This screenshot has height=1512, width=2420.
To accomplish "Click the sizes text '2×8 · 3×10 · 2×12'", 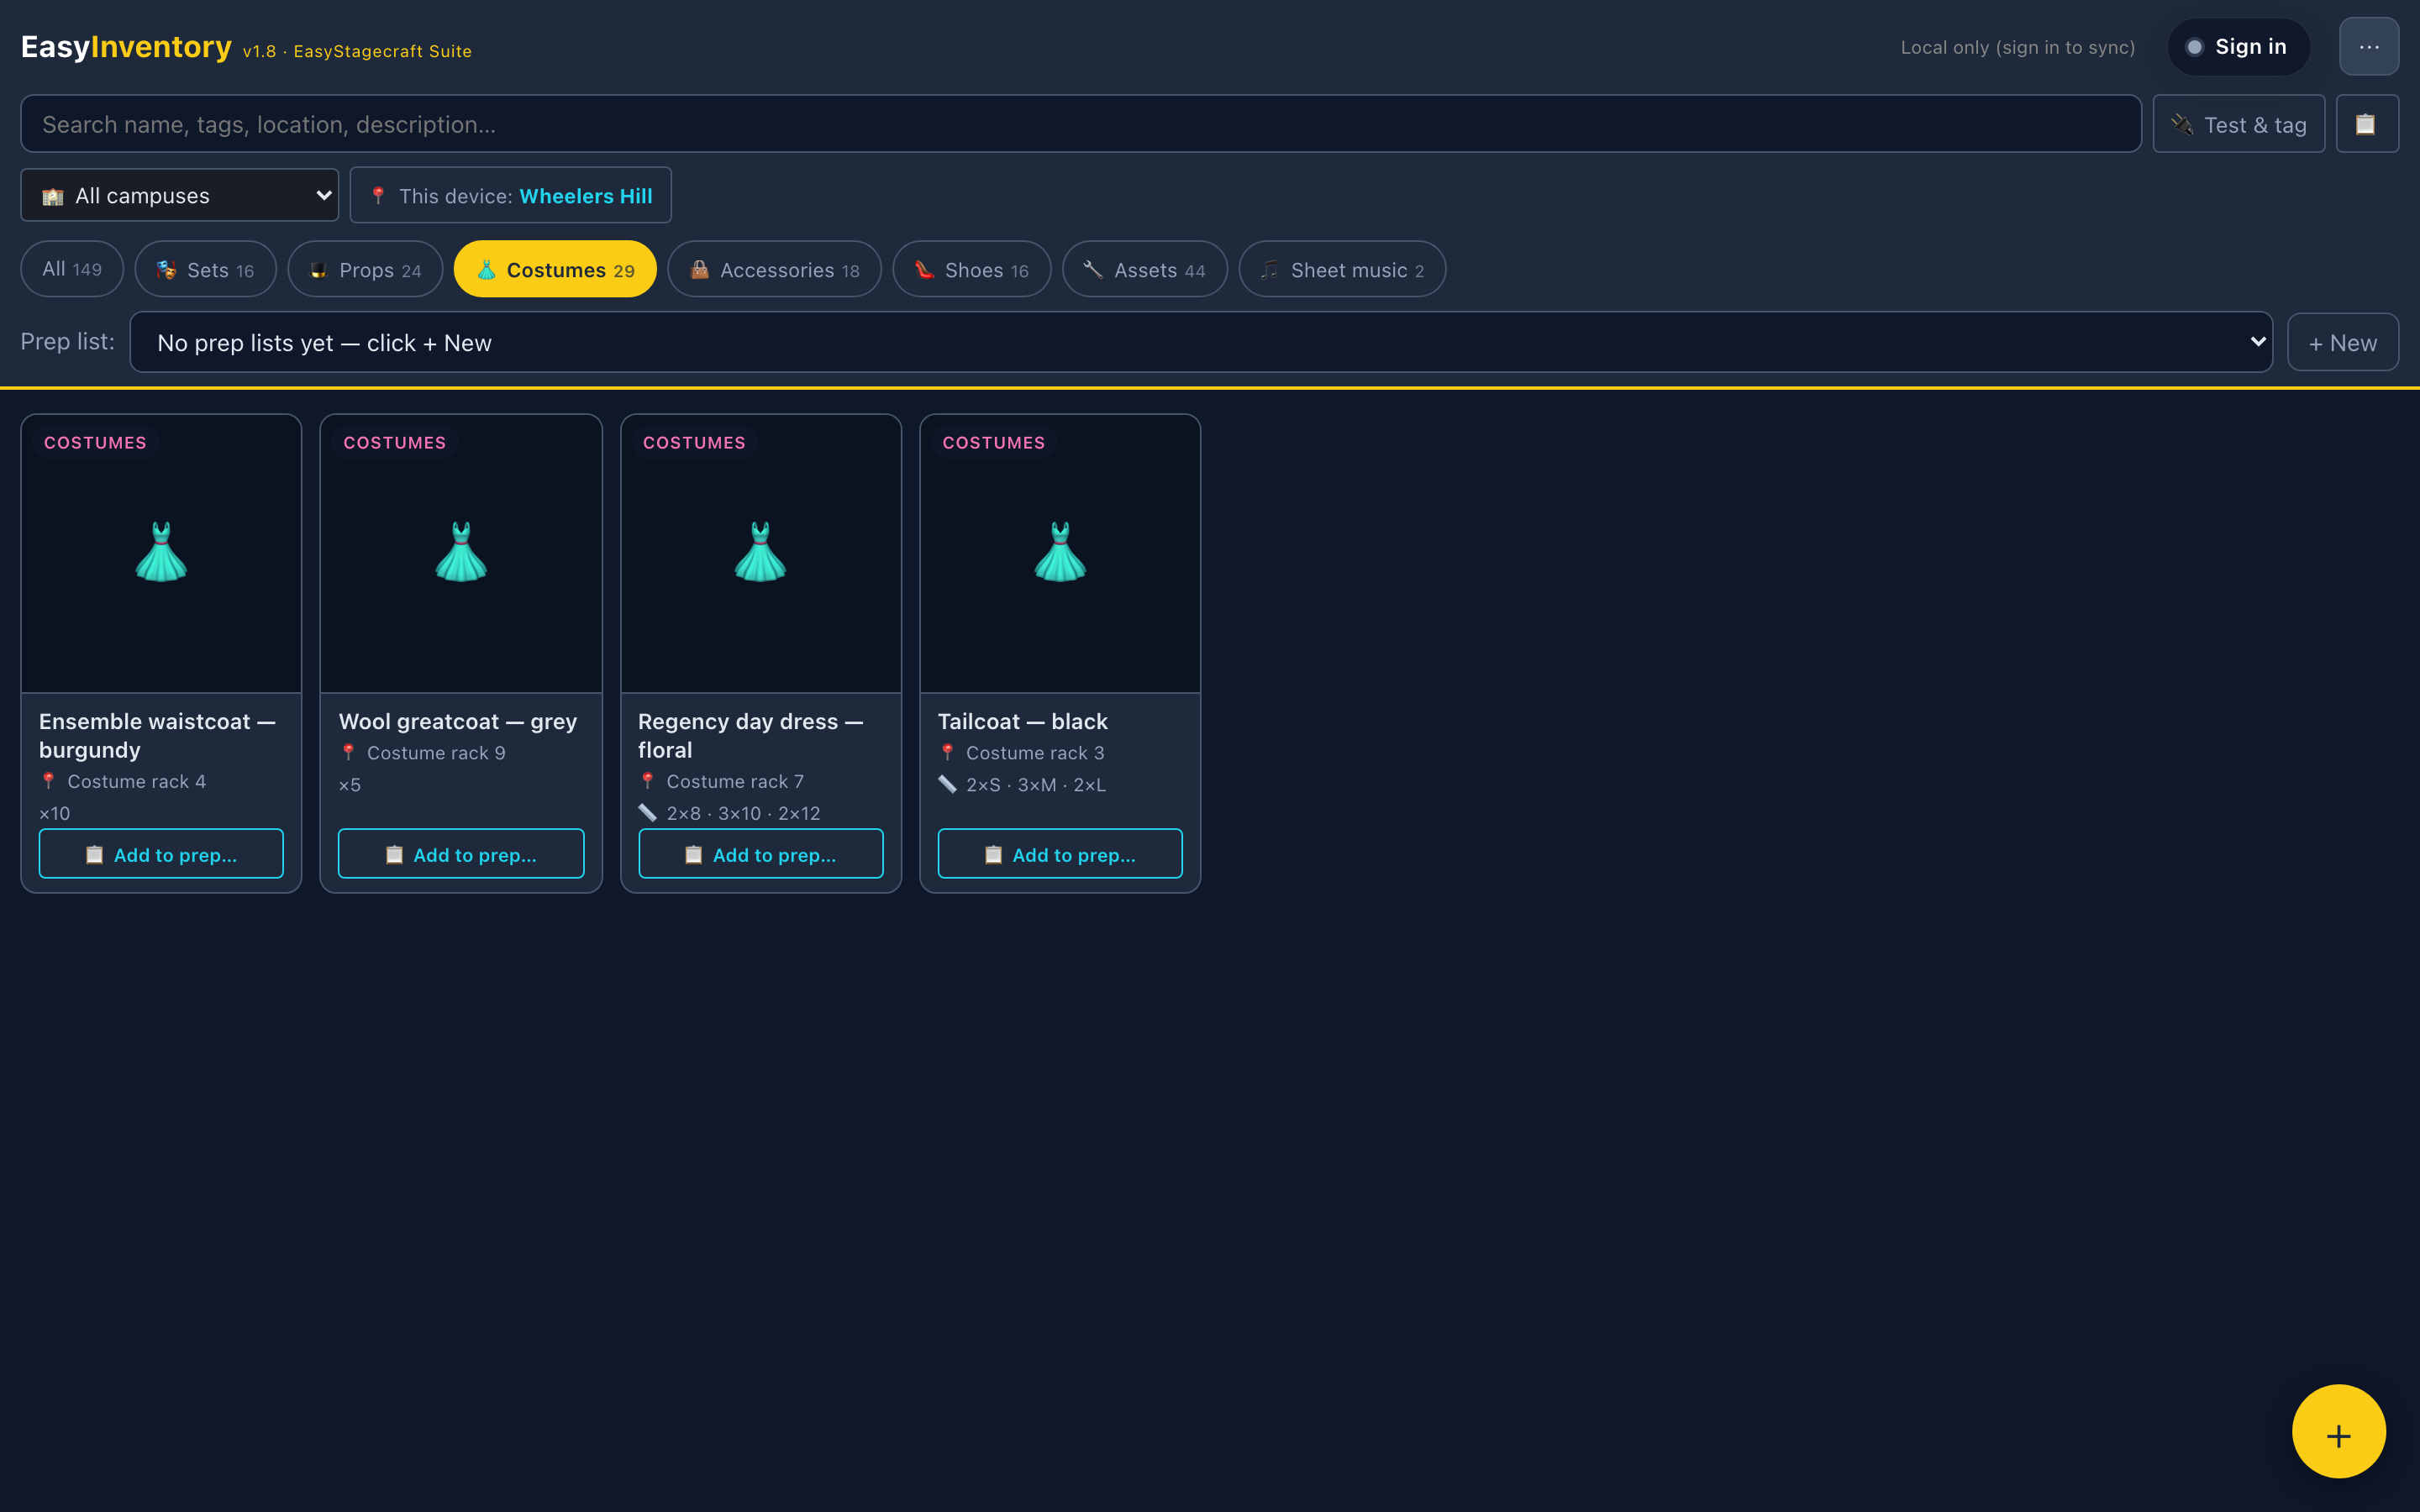I will pos(743,813).
